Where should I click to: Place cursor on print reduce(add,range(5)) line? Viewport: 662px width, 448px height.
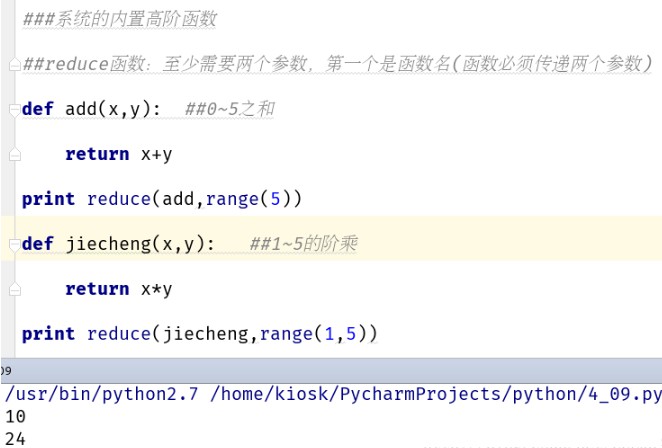pyautogui.click(x=162, y=199)
